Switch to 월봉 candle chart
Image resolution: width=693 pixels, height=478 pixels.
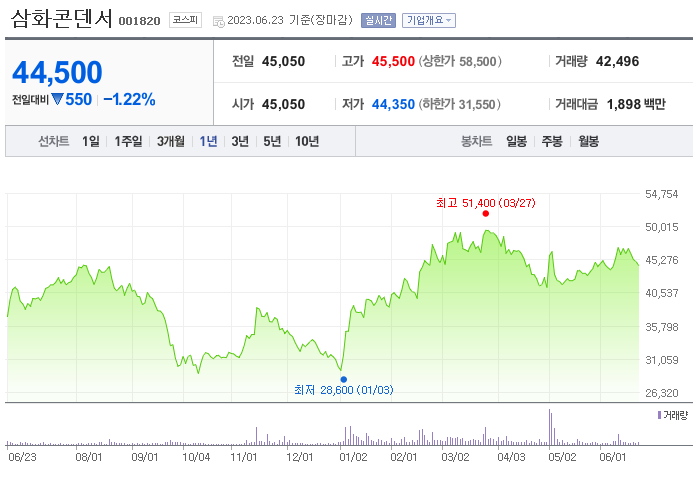pyautogui.click(x=588, y=141)
